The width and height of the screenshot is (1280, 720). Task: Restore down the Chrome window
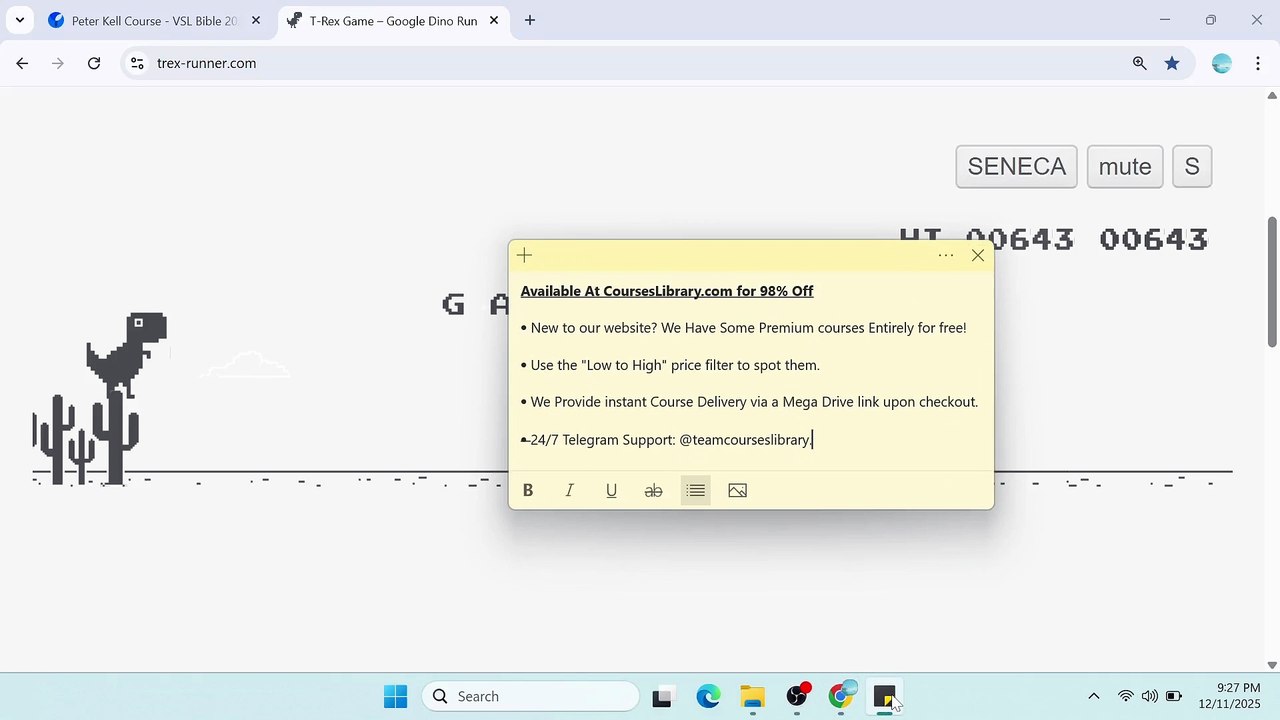1211,20
